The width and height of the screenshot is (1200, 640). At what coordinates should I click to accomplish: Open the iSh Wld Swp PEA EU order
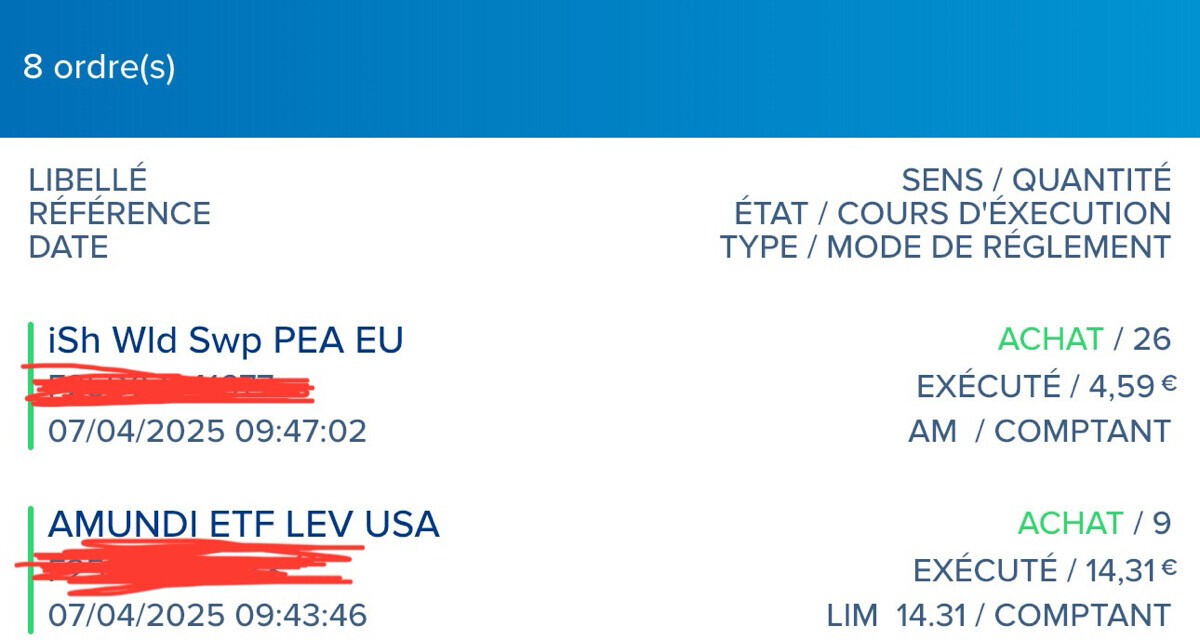pyautogui.click(x=226, y=341)
